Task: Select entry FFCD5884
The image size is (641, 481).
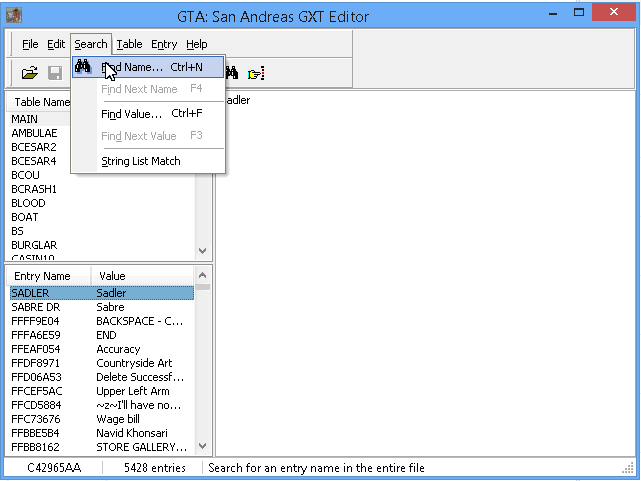Action: (102, 405)
